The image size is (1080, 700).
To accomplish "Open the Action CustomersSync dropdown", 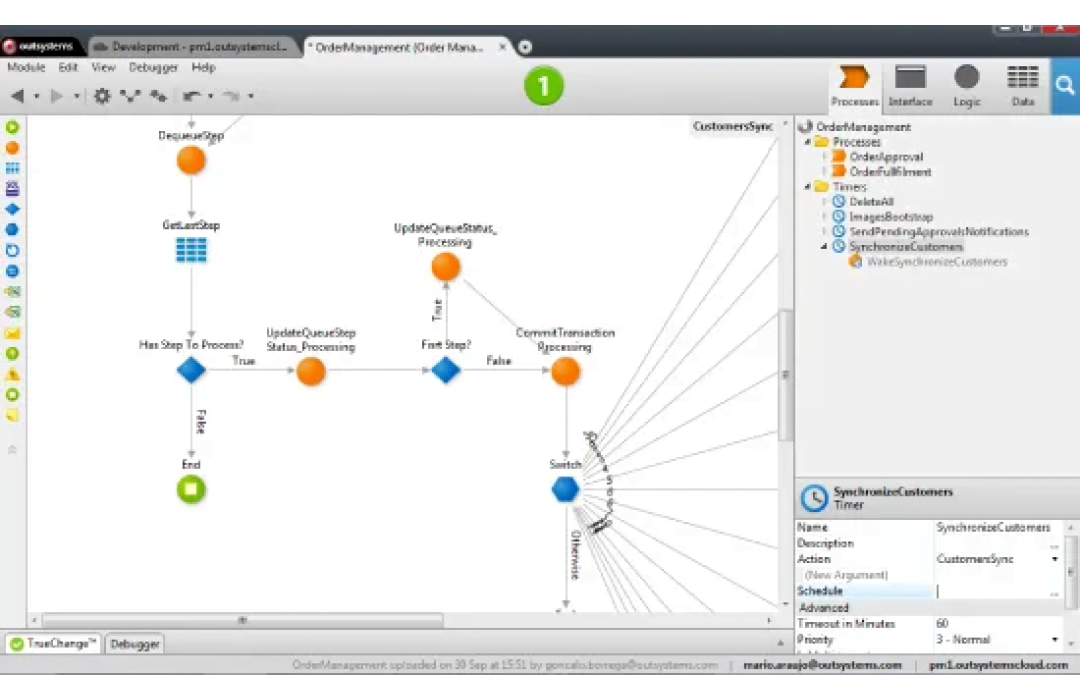I will click(x=1055, y=559).
